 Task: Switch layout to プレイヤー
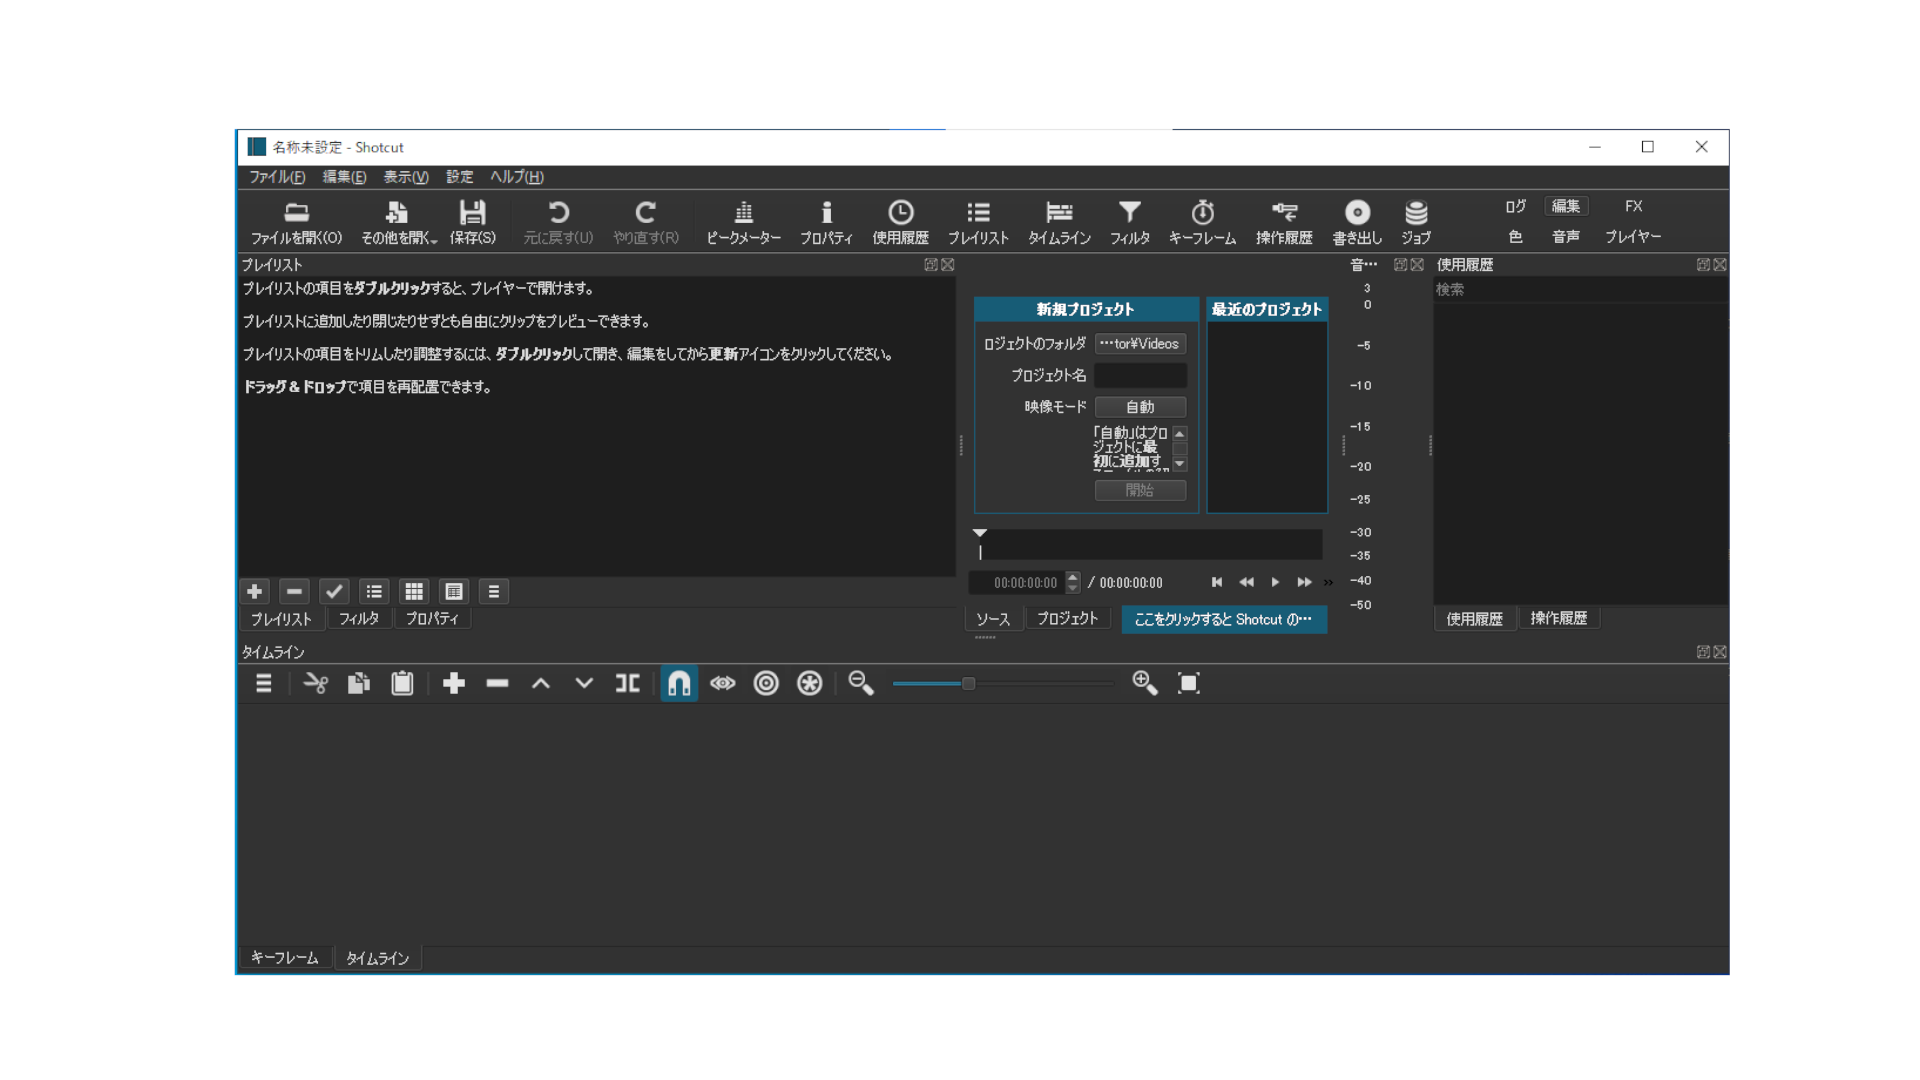click(1633, 237)
